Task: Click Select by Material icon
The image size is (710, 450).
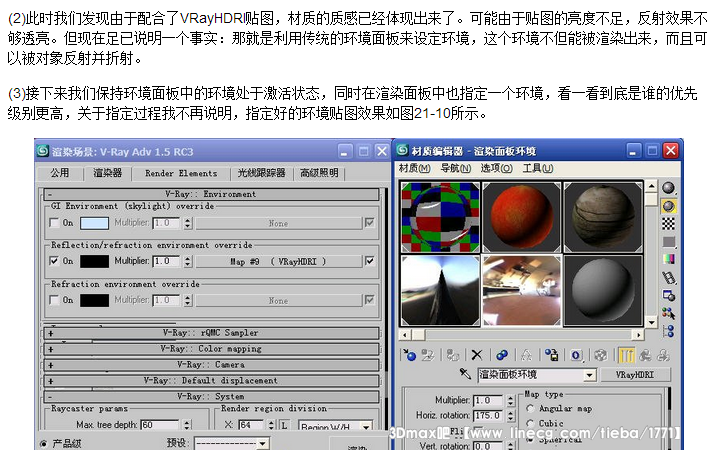Action: (x=668, y=313)
